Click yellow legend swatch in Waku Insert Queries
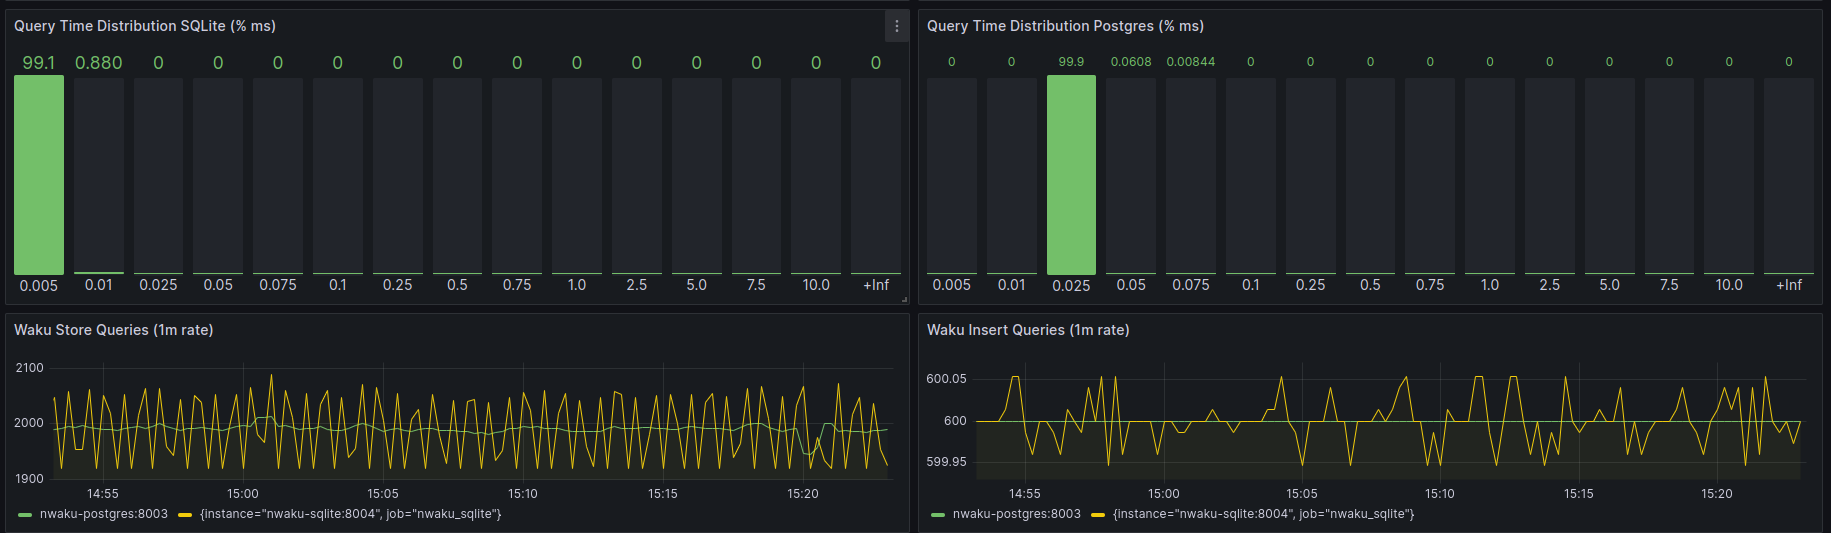This screenshot has width=1831, height=533. pos(1098,515)
